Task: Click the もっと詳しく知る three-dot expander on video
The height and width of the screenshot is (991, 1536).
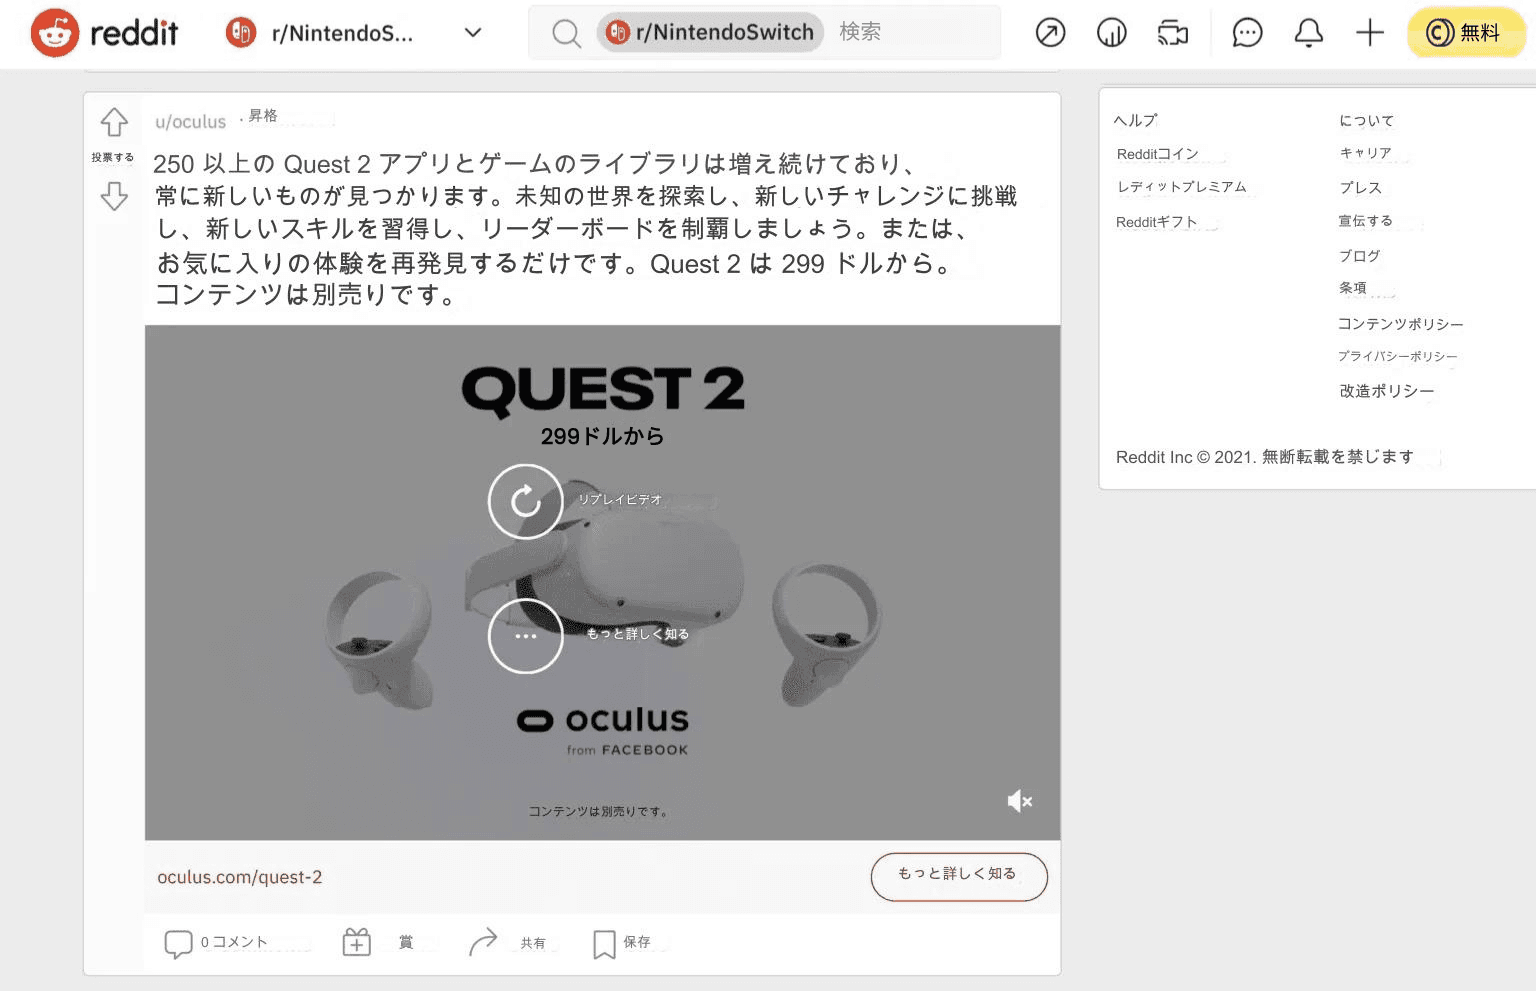Action: 525,636
